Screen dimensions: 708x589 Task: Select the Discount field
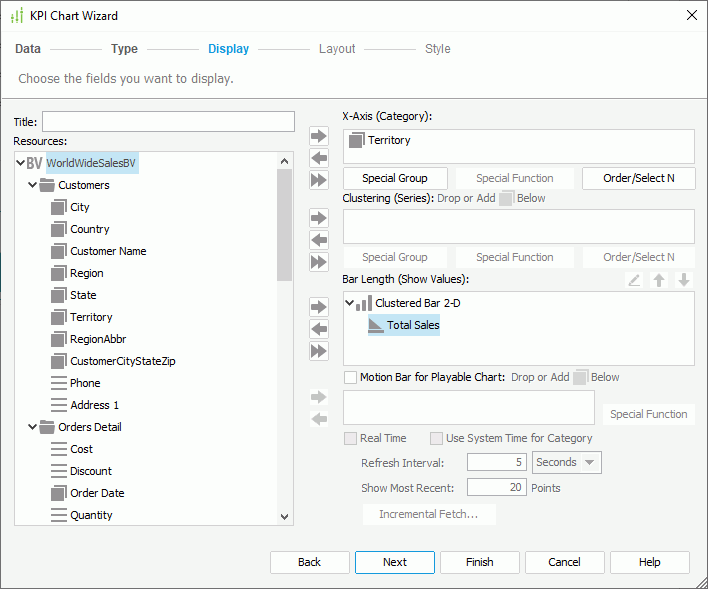[x=91, y=471]
